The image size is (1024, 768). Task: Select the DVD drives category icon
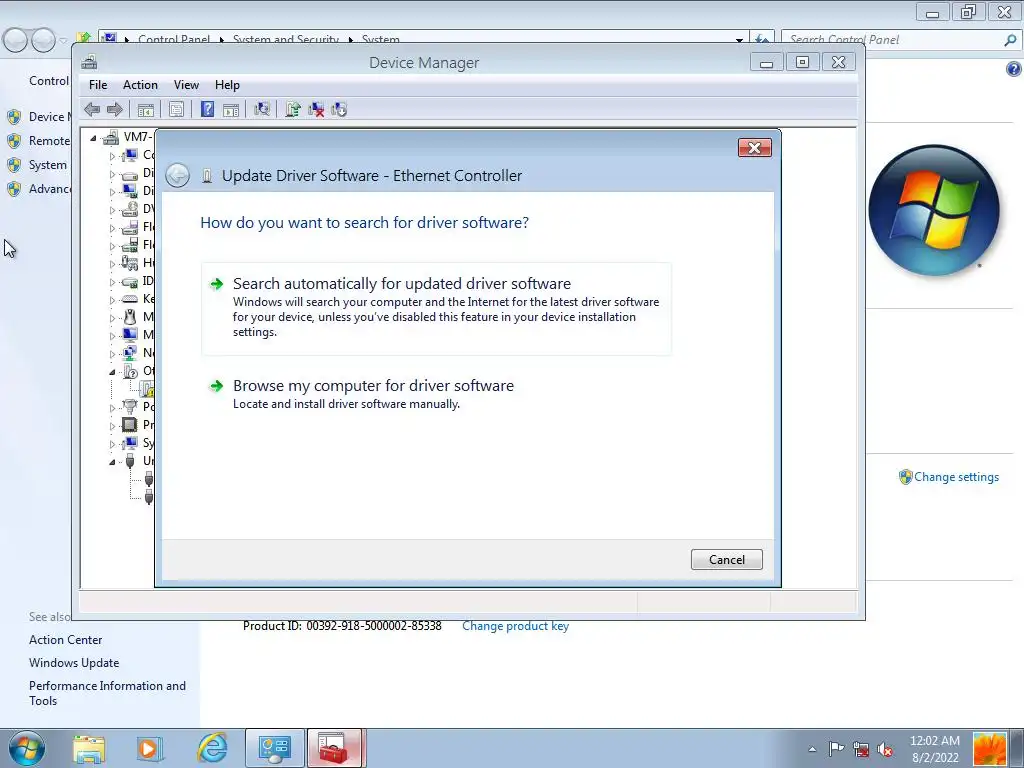pyautogui.click(x=130, y=209)
